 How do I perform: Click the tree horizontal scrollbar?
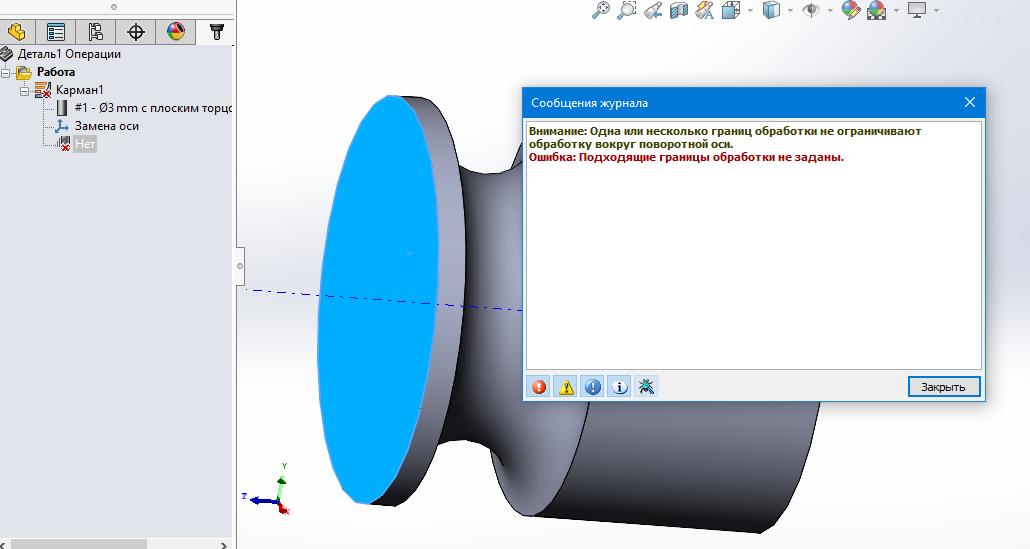coord(79,544)
